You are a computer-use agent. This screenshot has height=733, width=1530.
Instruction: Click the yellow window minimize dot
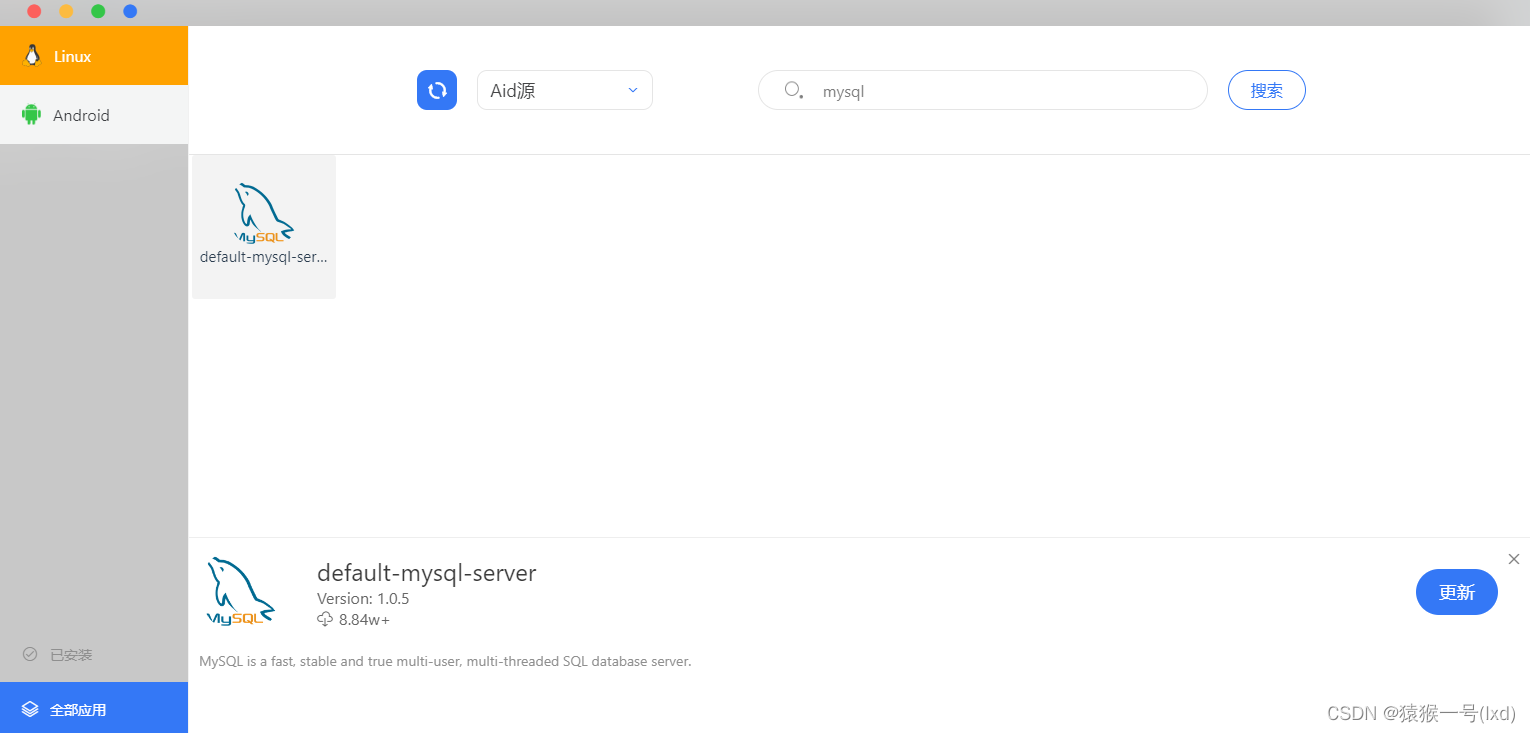pos(66,12)
